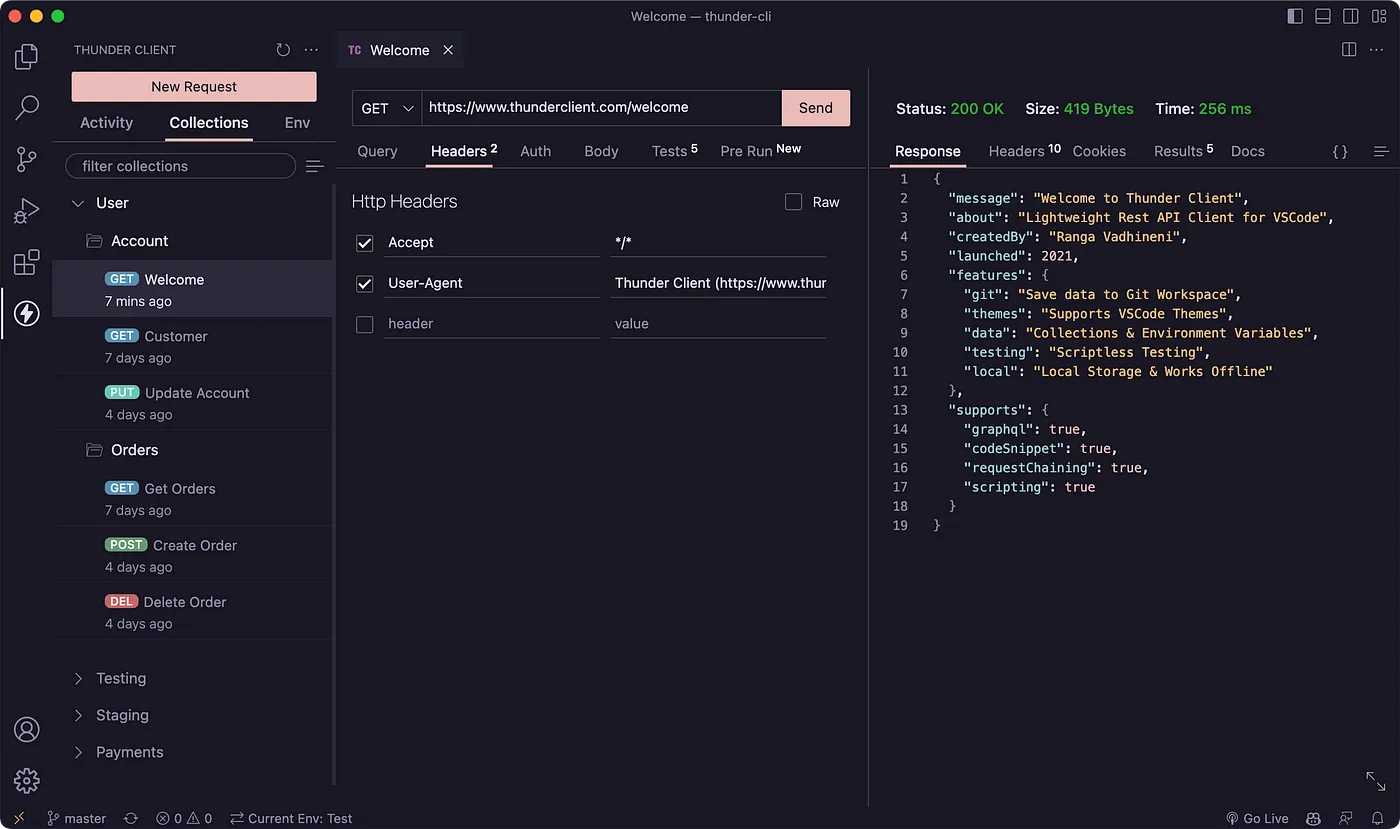
Task: Open the Manage gear icon
Action: [27, 780]
